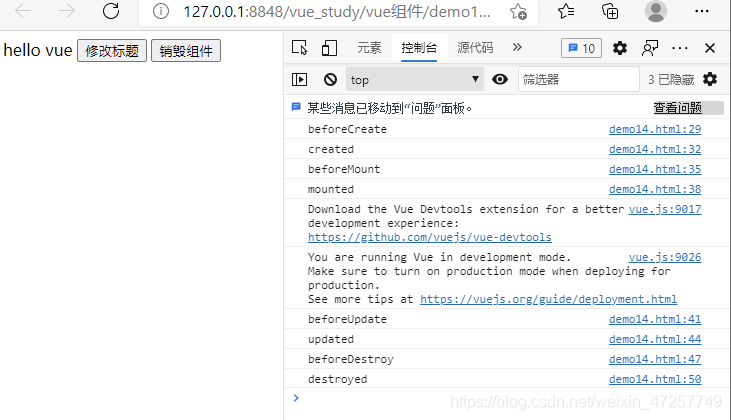The height and width of the screenshot is (420, 731).
Task: Focus the 筛选器 filter field
Action: (578, 80)
